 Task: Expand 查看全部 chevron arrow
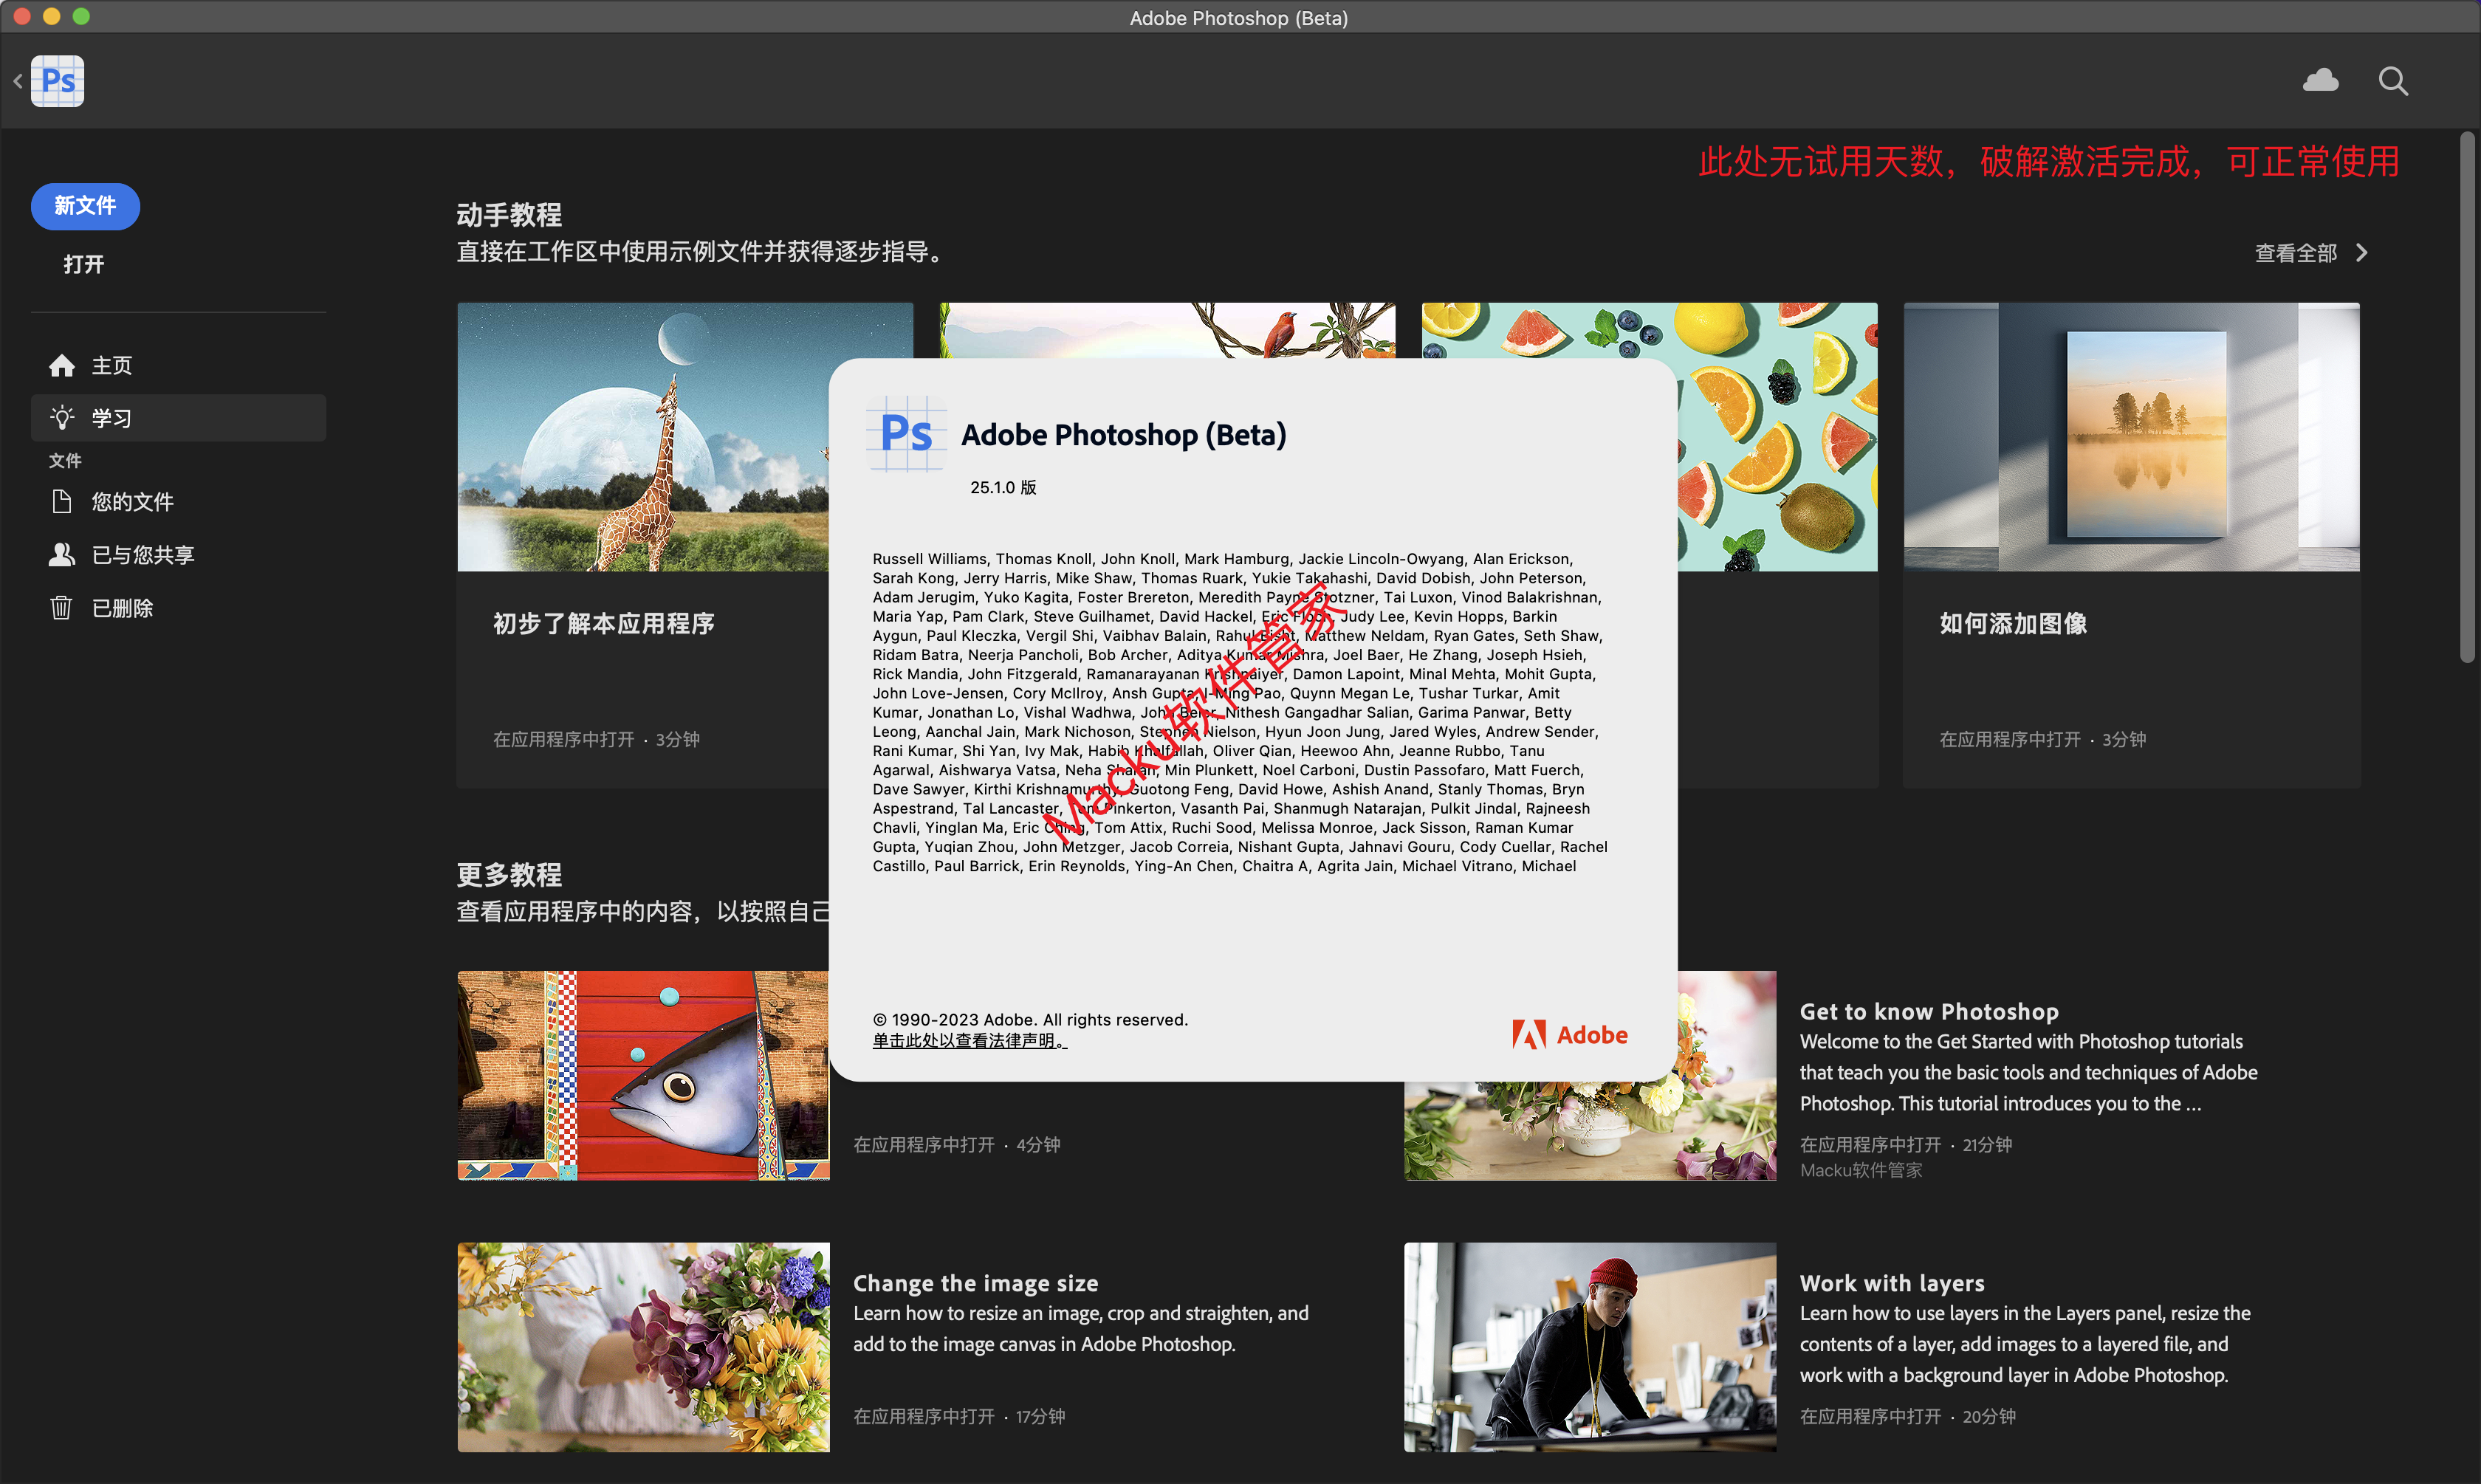coord(2362,253)
